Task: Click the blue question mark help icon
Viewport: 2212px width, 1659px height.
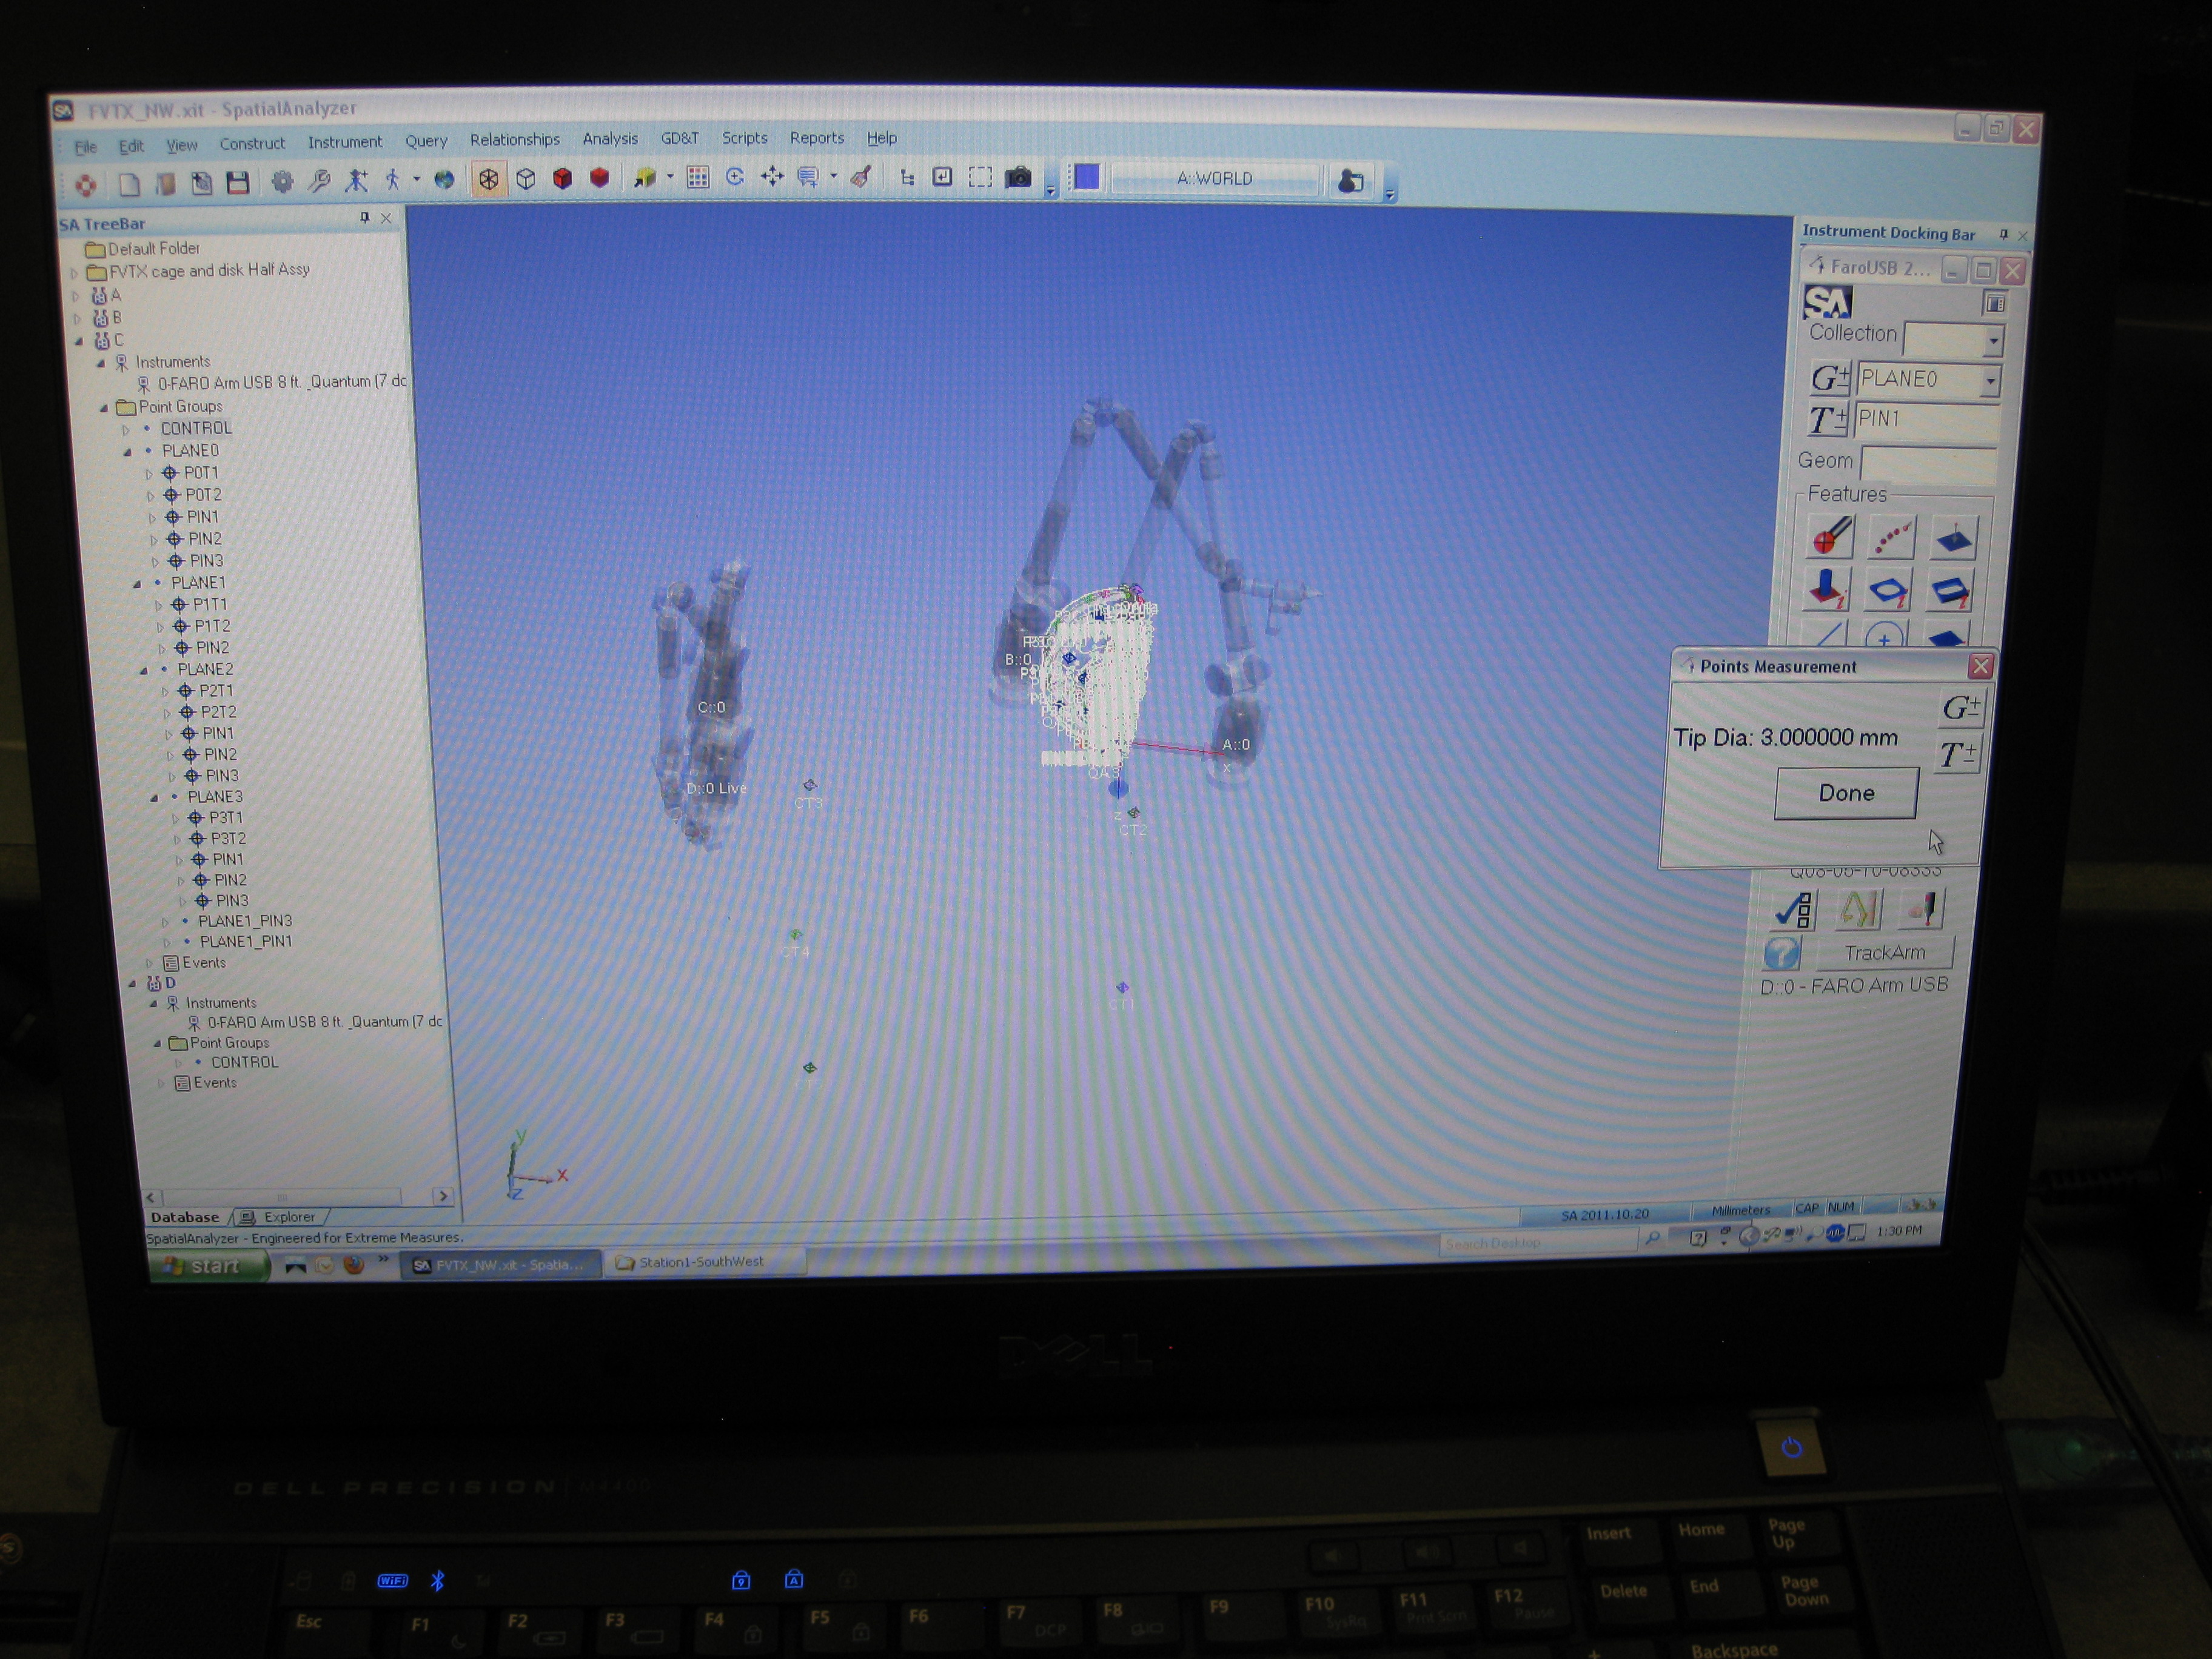Action: click(x=1782, y=952)
